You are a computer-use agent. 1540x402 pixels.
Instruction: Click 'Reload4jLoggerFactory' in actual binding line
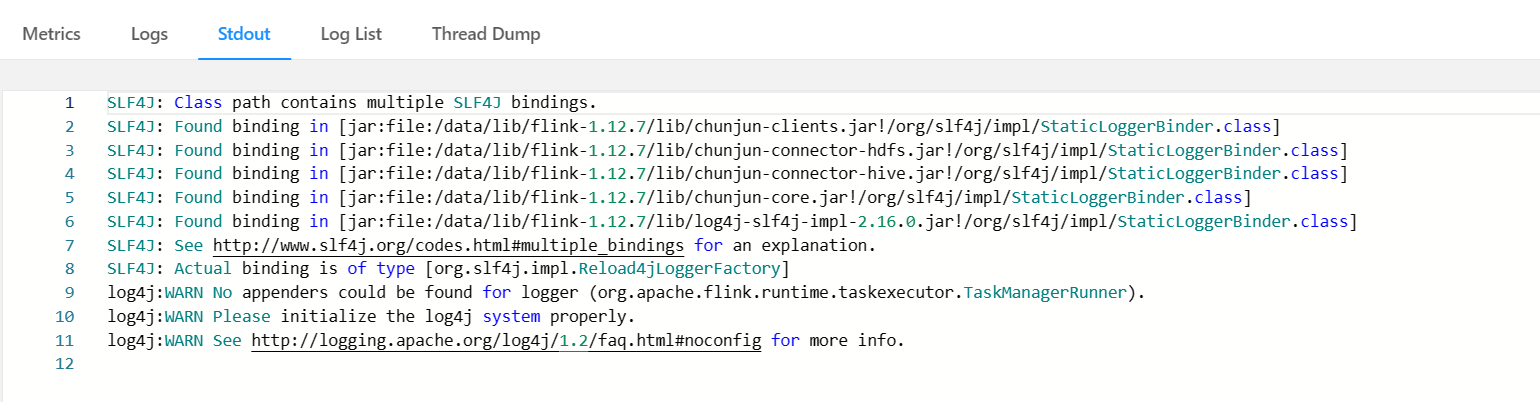point(681,269)
